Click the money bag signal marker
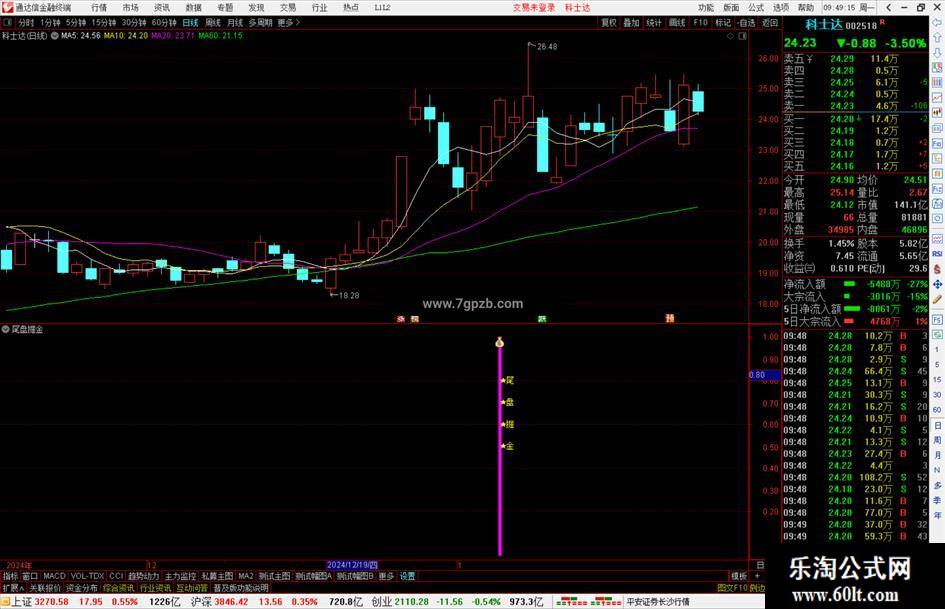The height and width of the screenshot is (609, 945). coord(500,342)
